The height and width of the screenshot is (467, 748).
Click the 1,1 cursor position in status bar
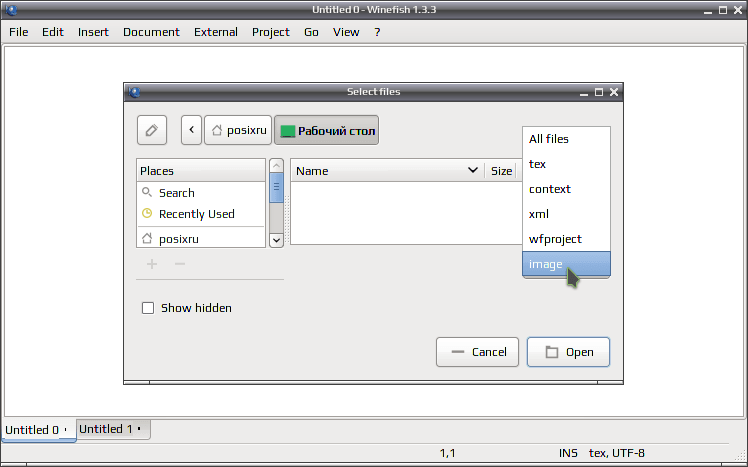447,453
